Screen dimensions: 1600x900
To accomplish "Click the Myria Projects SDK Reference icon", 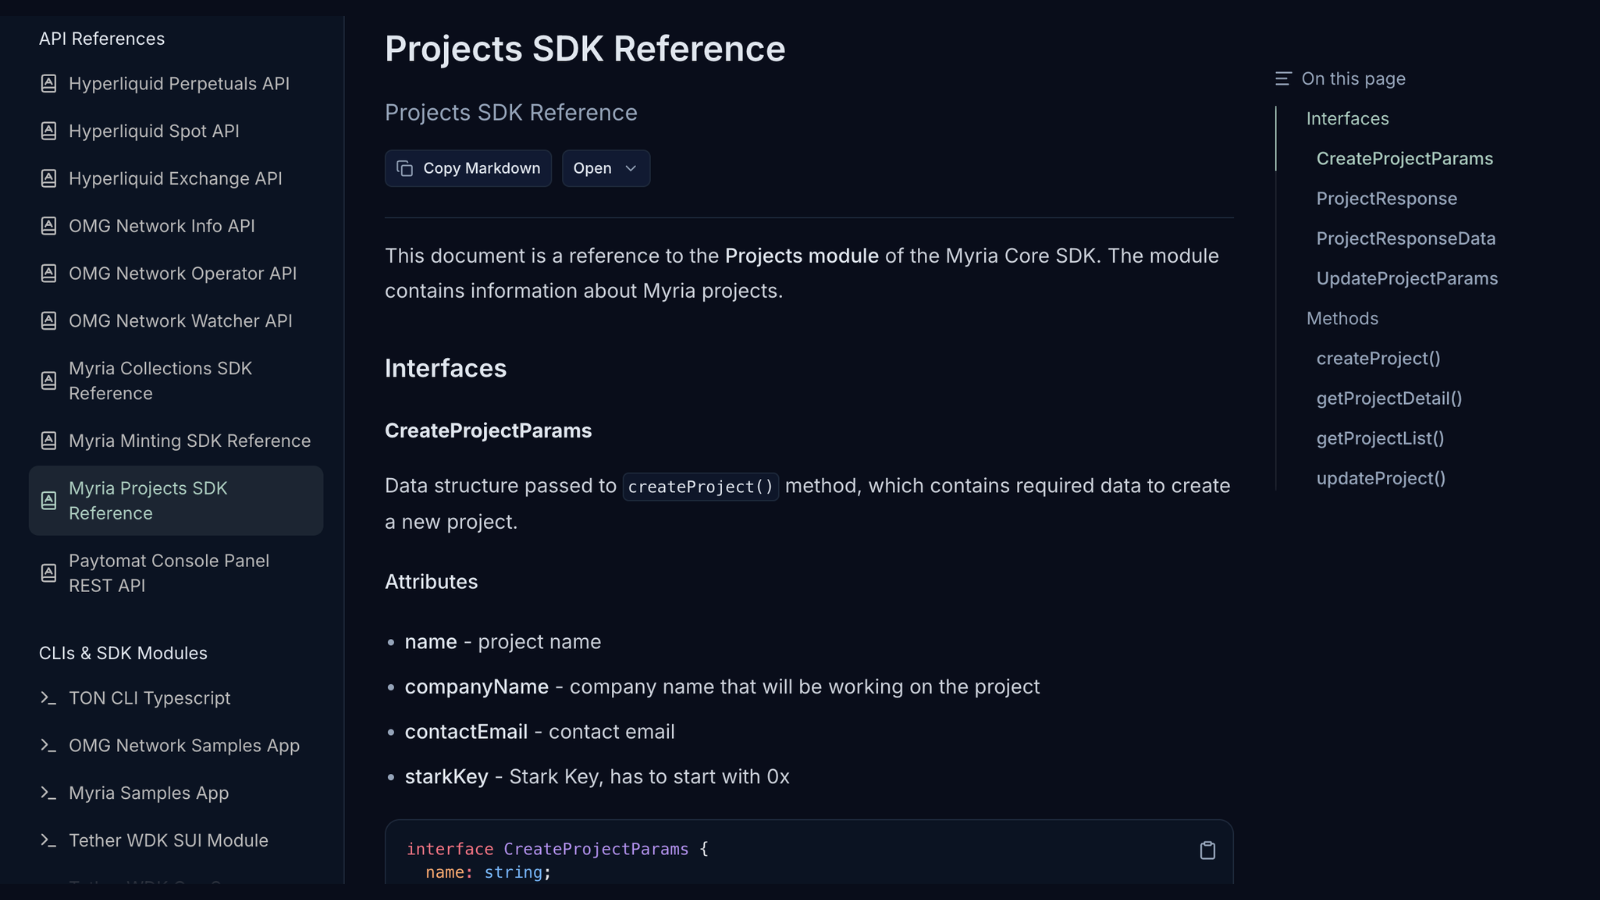I will point(48,501).
